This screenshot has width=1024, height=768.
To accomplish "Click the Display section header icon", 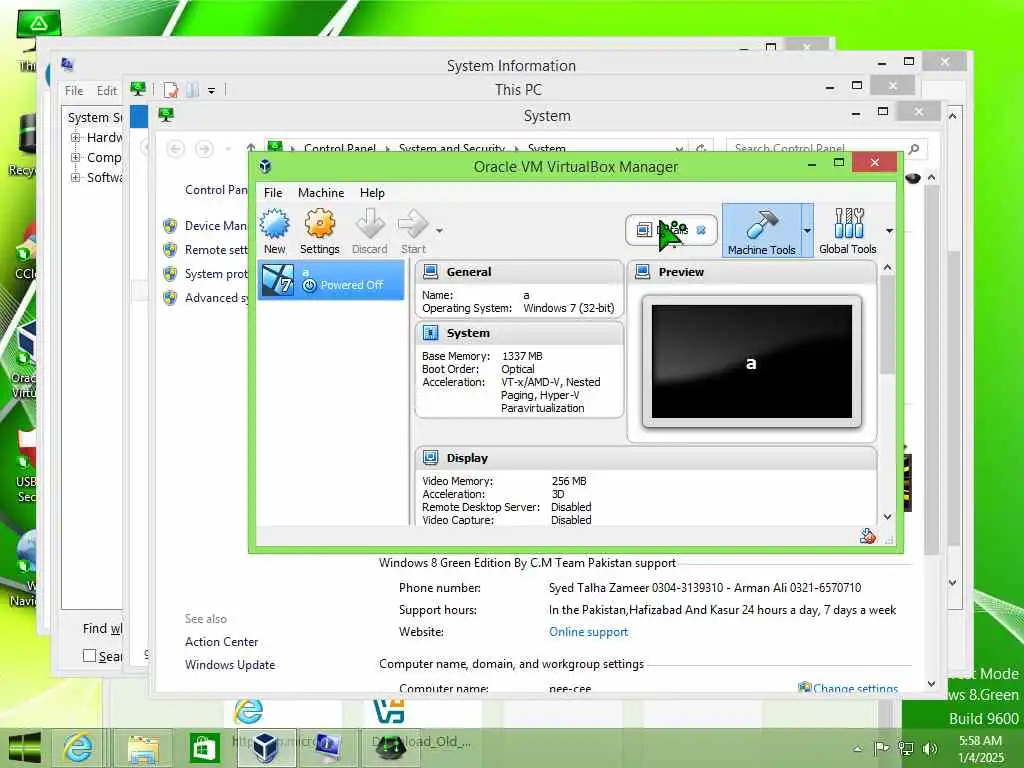I will (x=430, y=458).
